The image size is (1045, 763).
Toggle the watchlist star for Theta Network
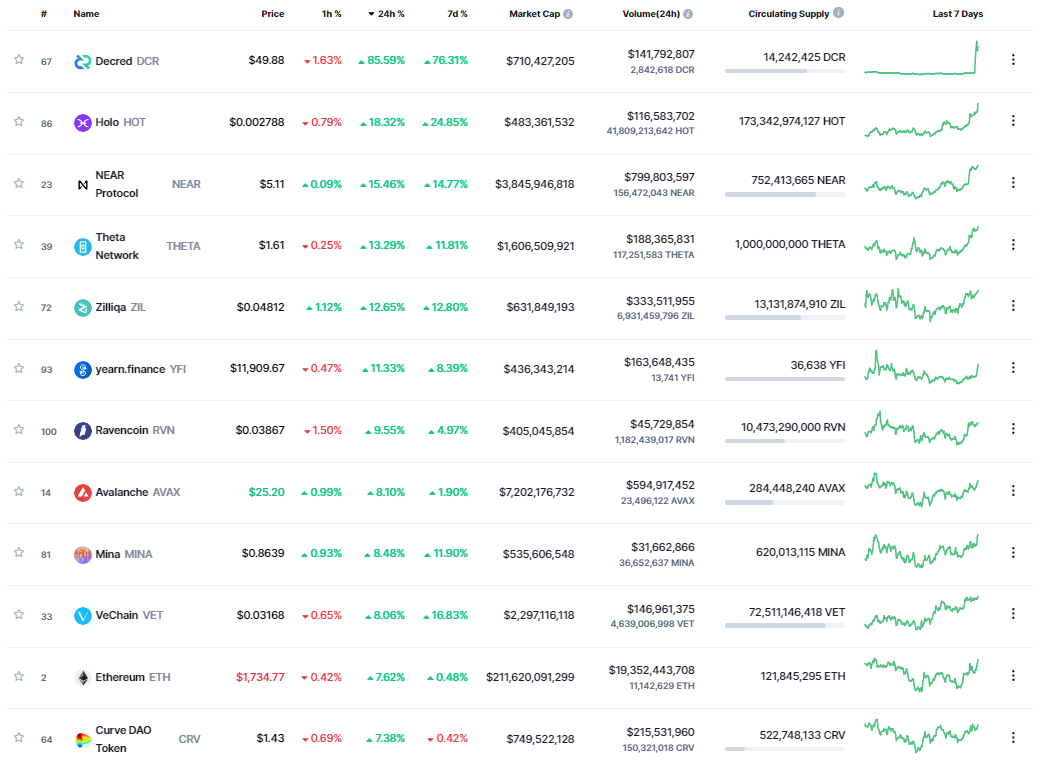(19, 245)
